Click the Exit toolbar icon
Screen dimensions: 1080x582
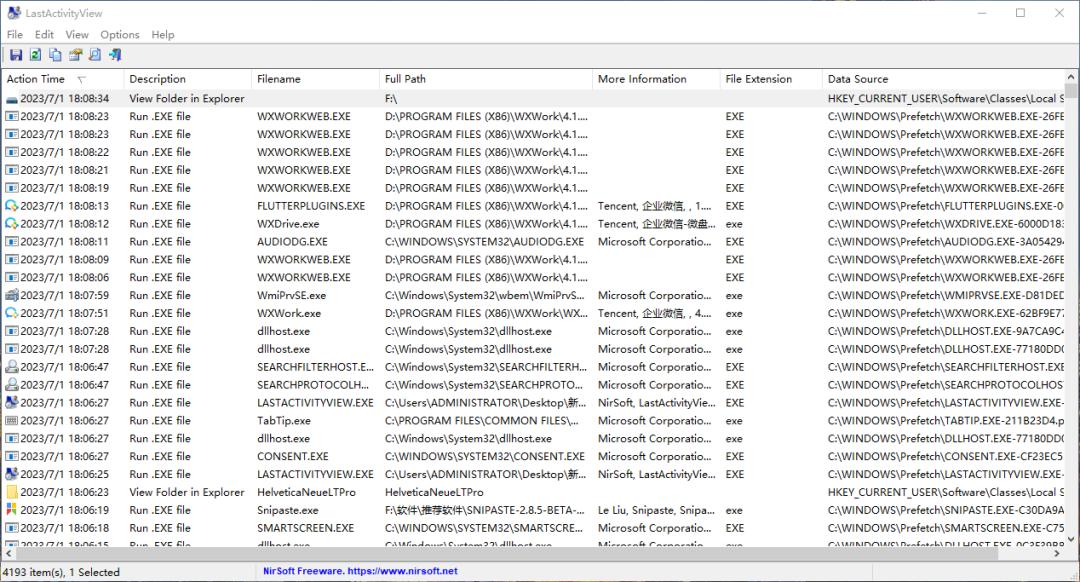coord(115,55)
